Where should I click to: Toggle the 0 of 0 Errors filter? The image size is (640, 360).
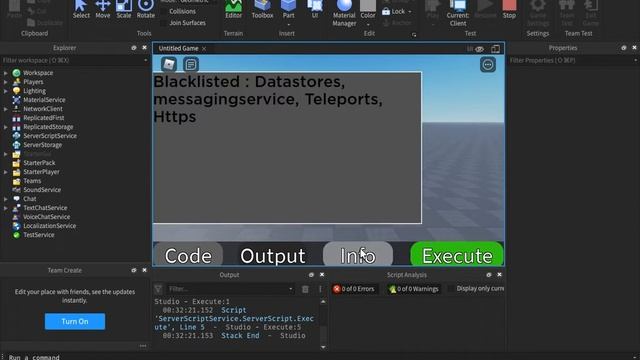pos(354,289)
